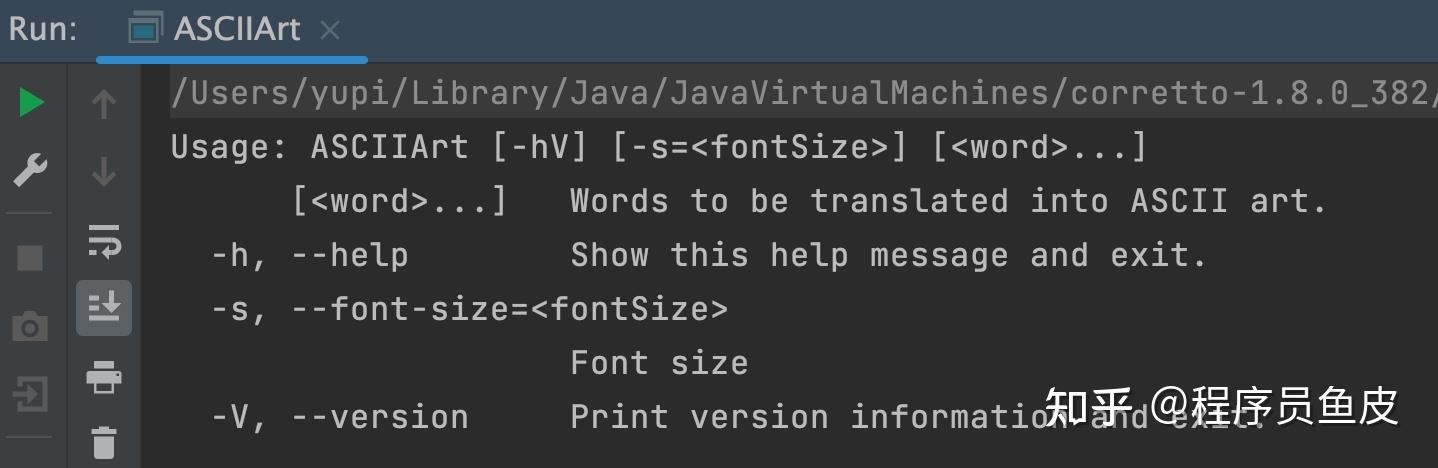This screenshot has width=1438, height=468.
Task: Clear all console output with trash icon
Action: click(104, 442)
